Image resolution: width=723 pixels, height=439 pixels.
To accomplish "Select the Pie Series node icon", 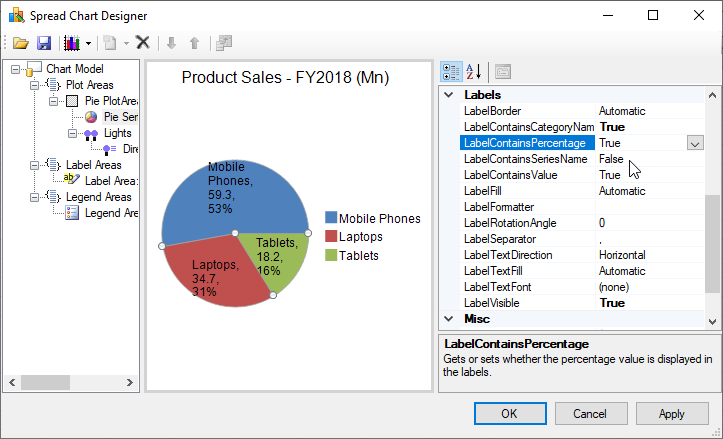I will coord(90,117).
